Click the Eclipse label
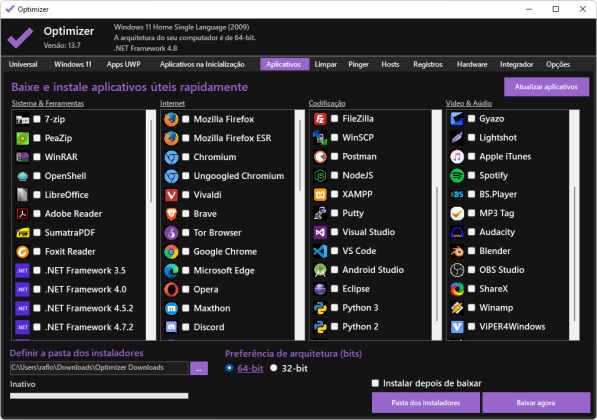Image resolution: width=597 pixels, height=420 pixels. [356, 289]
